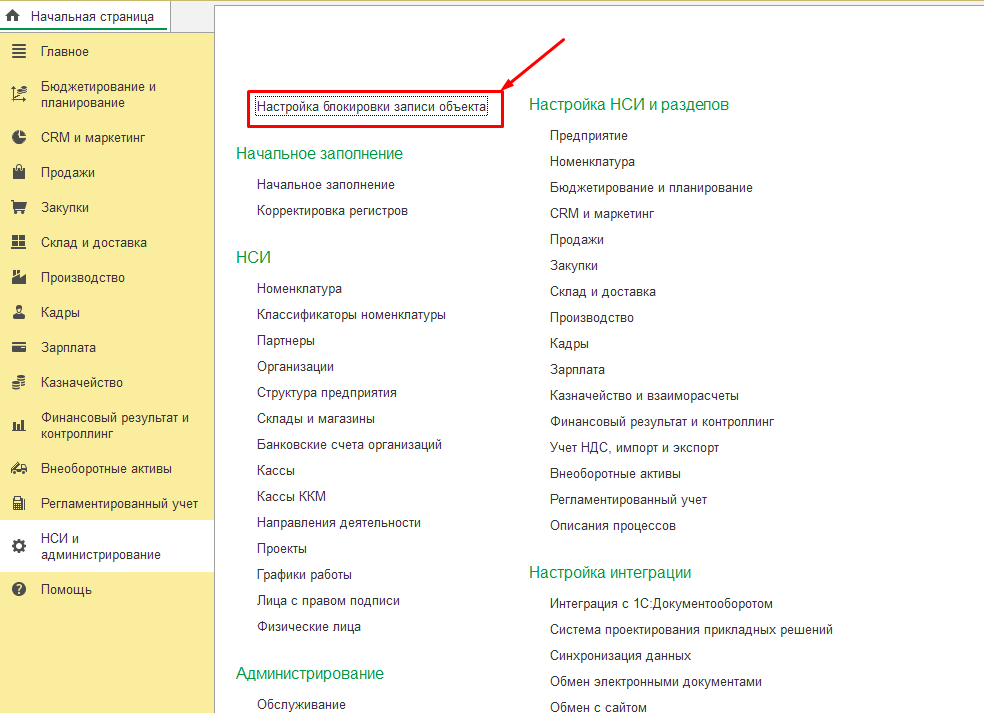
Task: Click the Главное menu lines icon
Action: pos(19,51)
